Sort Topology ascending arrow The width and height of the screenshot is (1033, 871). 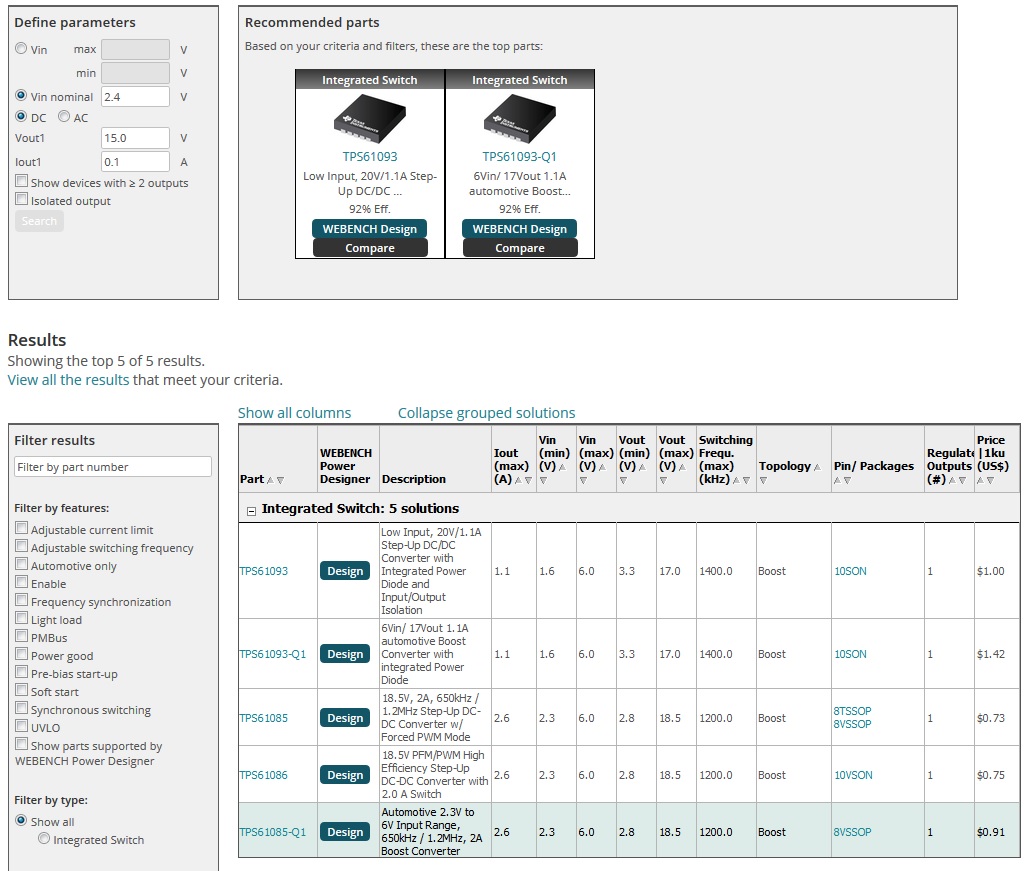[x=818, y=467]
